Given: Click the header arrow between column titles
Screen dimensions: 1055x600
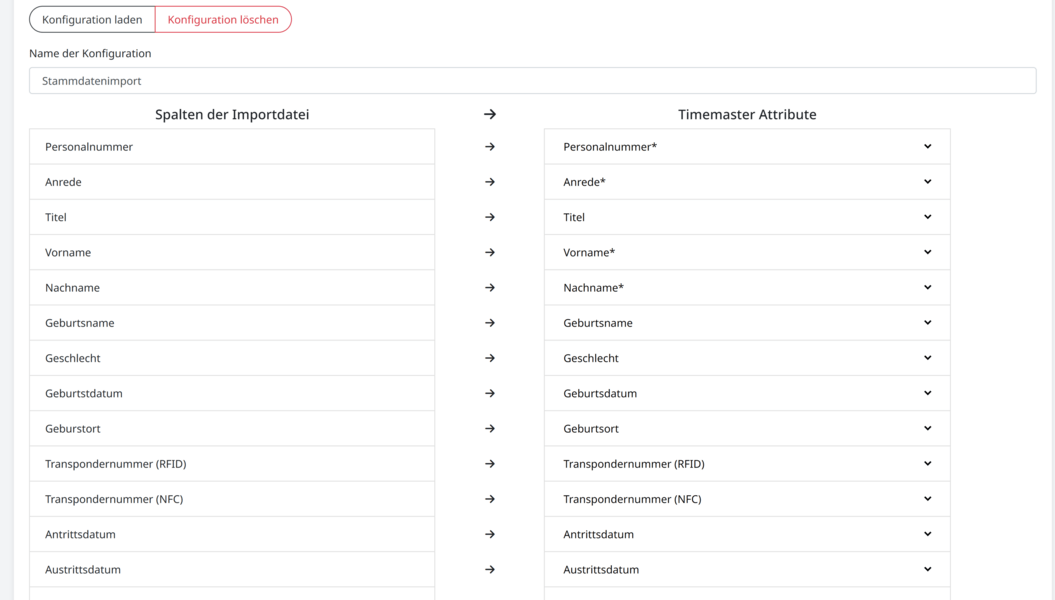Looking at the screenshot, I should (x=490, y=114).
